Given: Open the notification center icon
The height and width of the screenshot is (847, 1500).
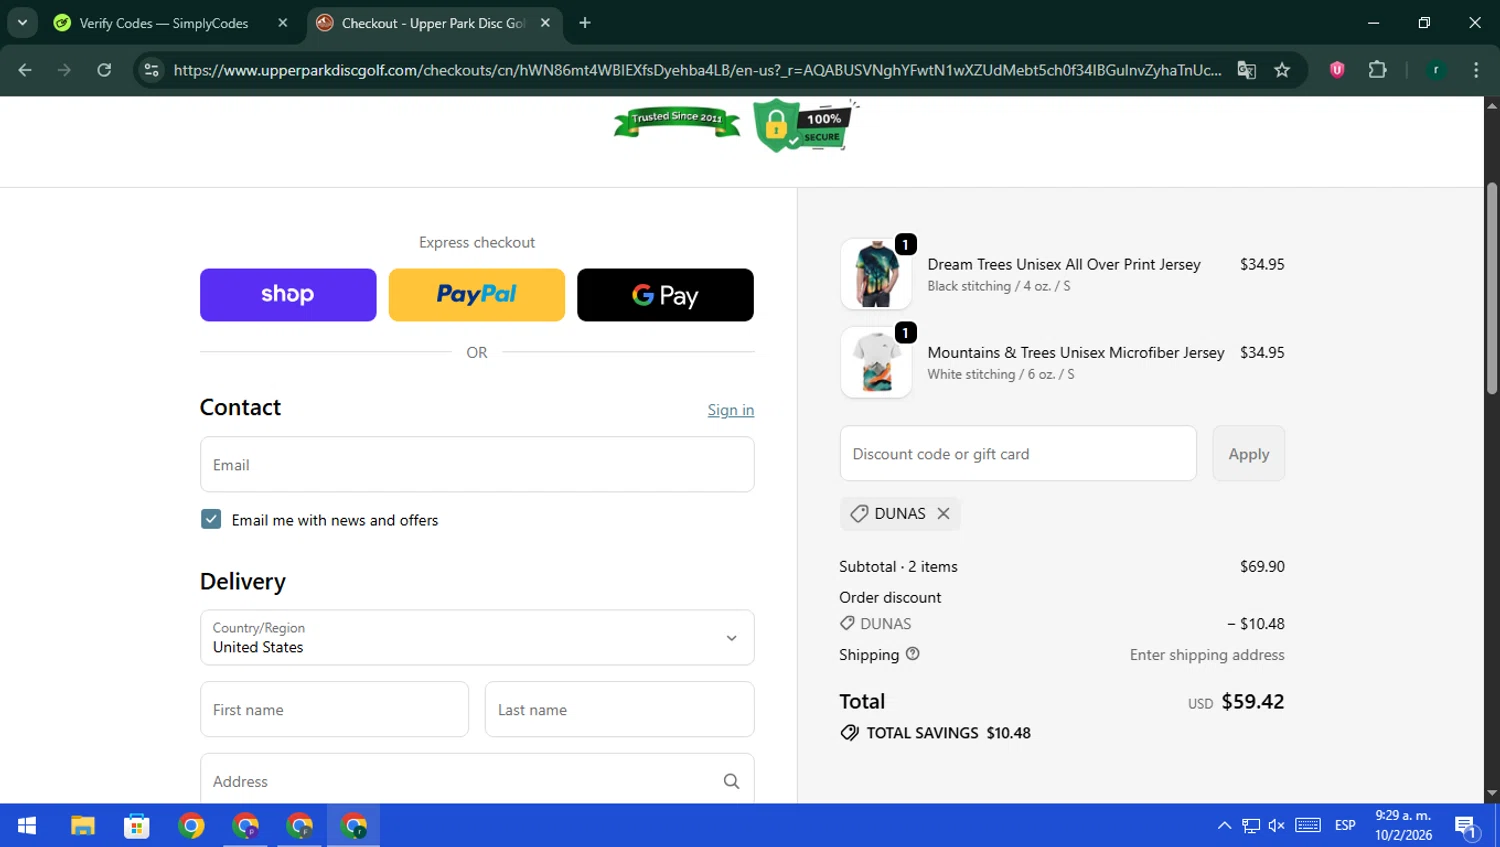Looking at the screenshot, I should click(1467, 826).
